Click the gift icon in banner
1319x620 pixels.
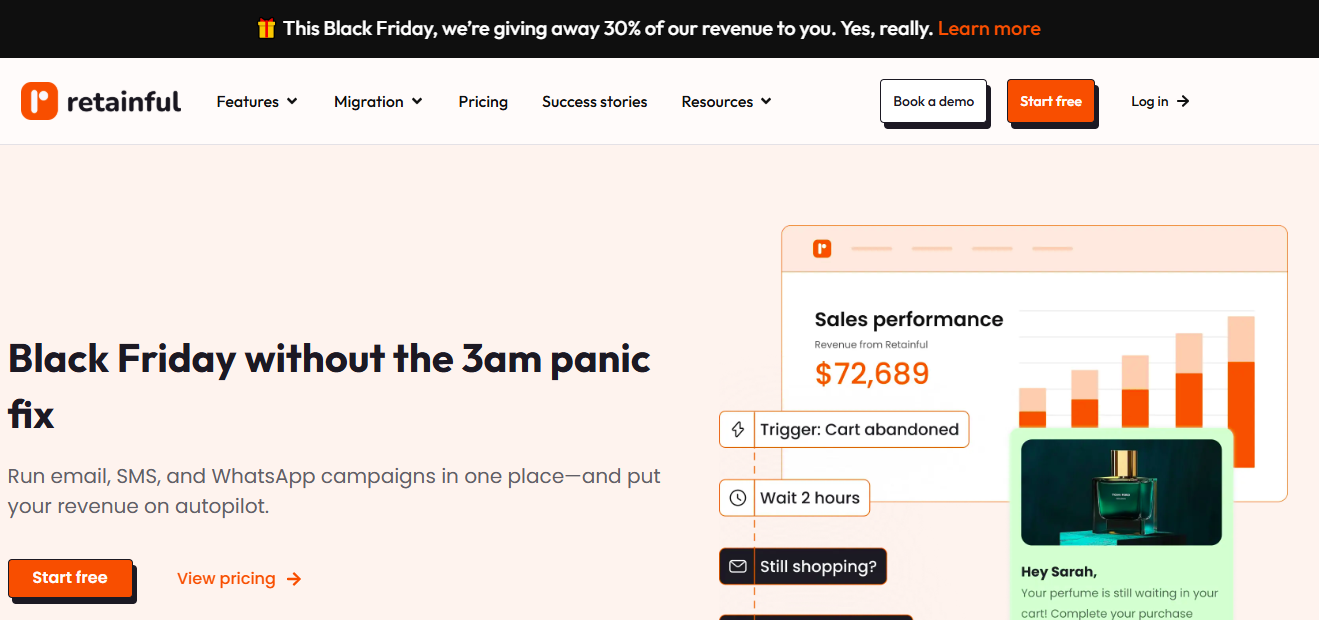(x=266, y=29)
